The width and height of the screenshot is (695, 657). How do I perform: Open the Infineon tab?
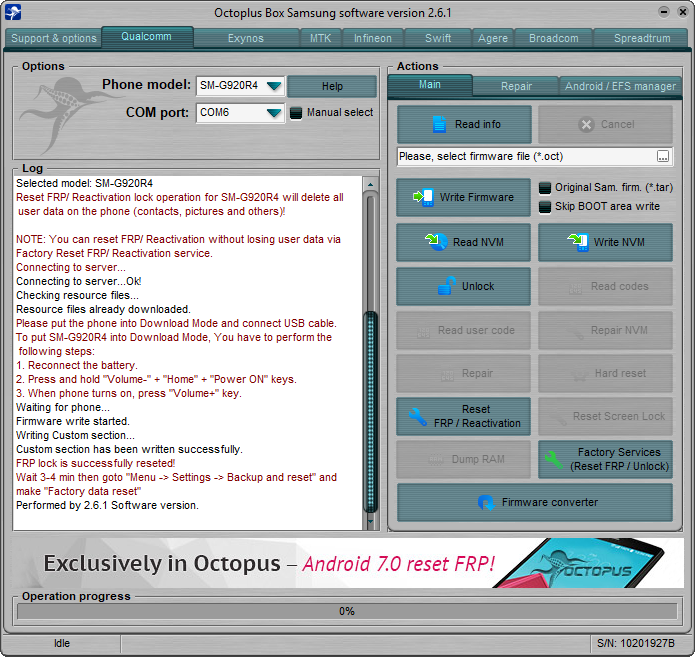[373, 39]
